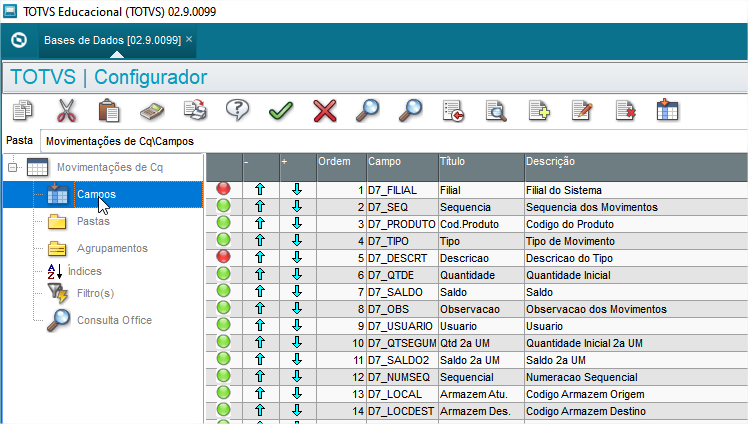This screenshot has height=424, width=748.
Task: Open the Consulta Office tree item
Action: 114,321
